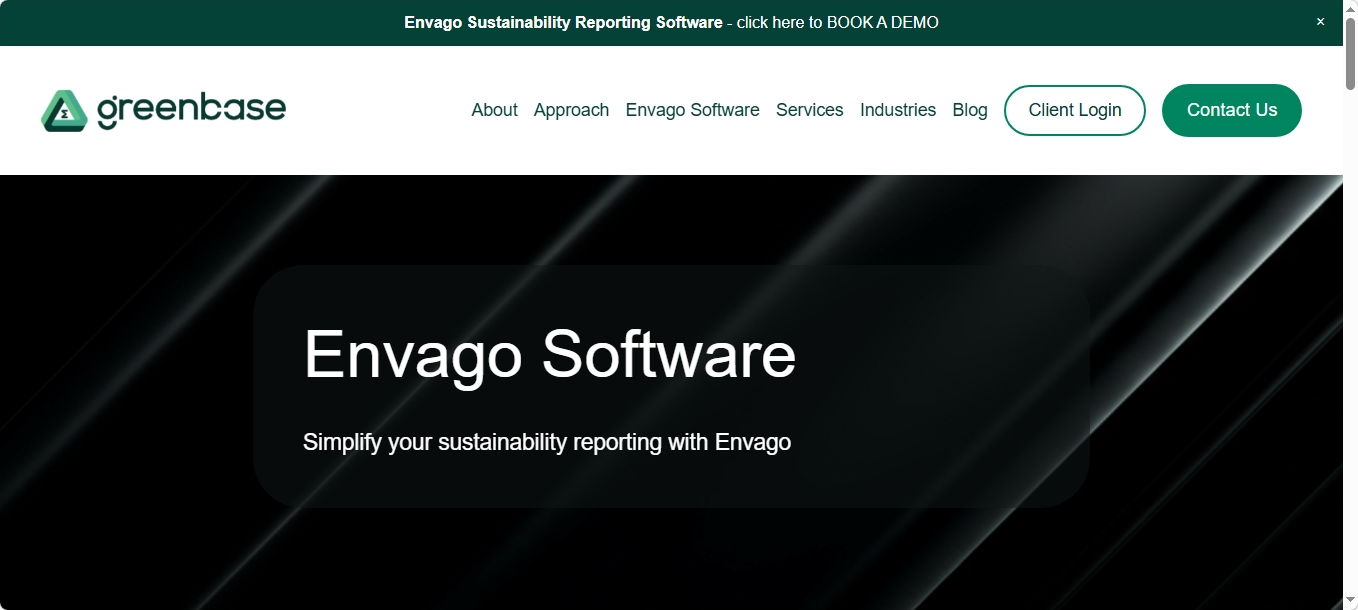Click the vertical scrollbar thumb
Screen dimensions: 1358x610
(1350, 55)
